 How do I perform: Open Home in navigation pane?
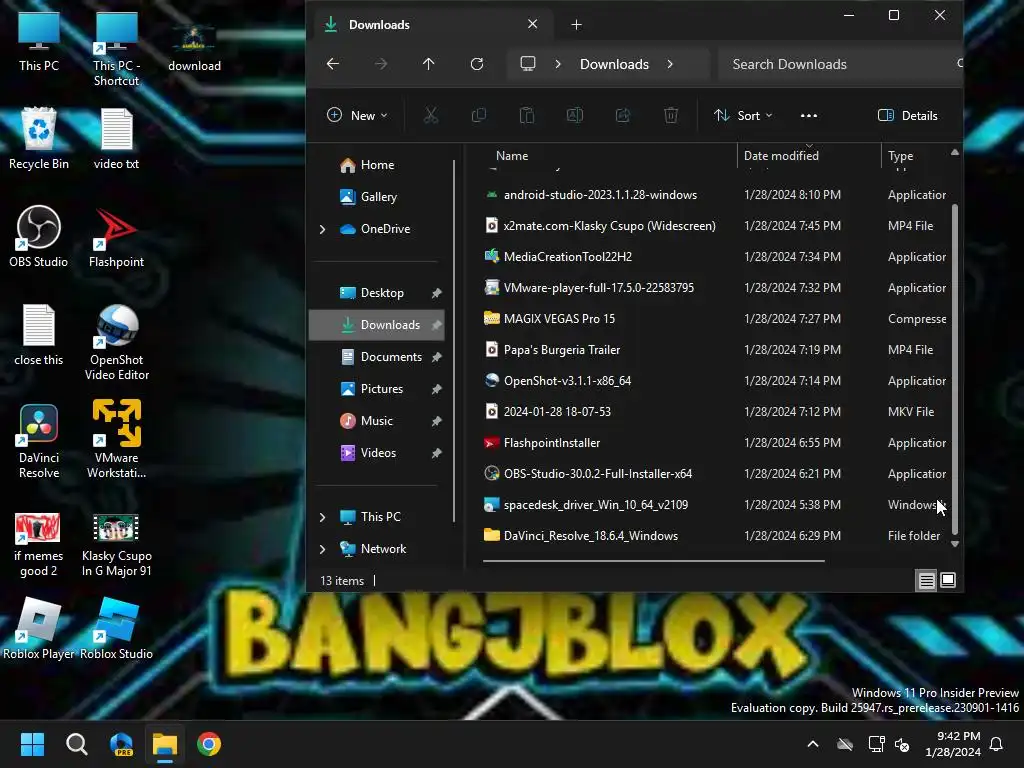pos(377,165)
